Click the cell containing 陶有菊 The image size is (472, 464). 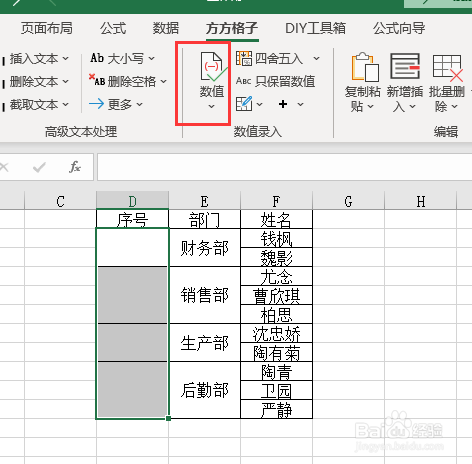pos(276,352)
